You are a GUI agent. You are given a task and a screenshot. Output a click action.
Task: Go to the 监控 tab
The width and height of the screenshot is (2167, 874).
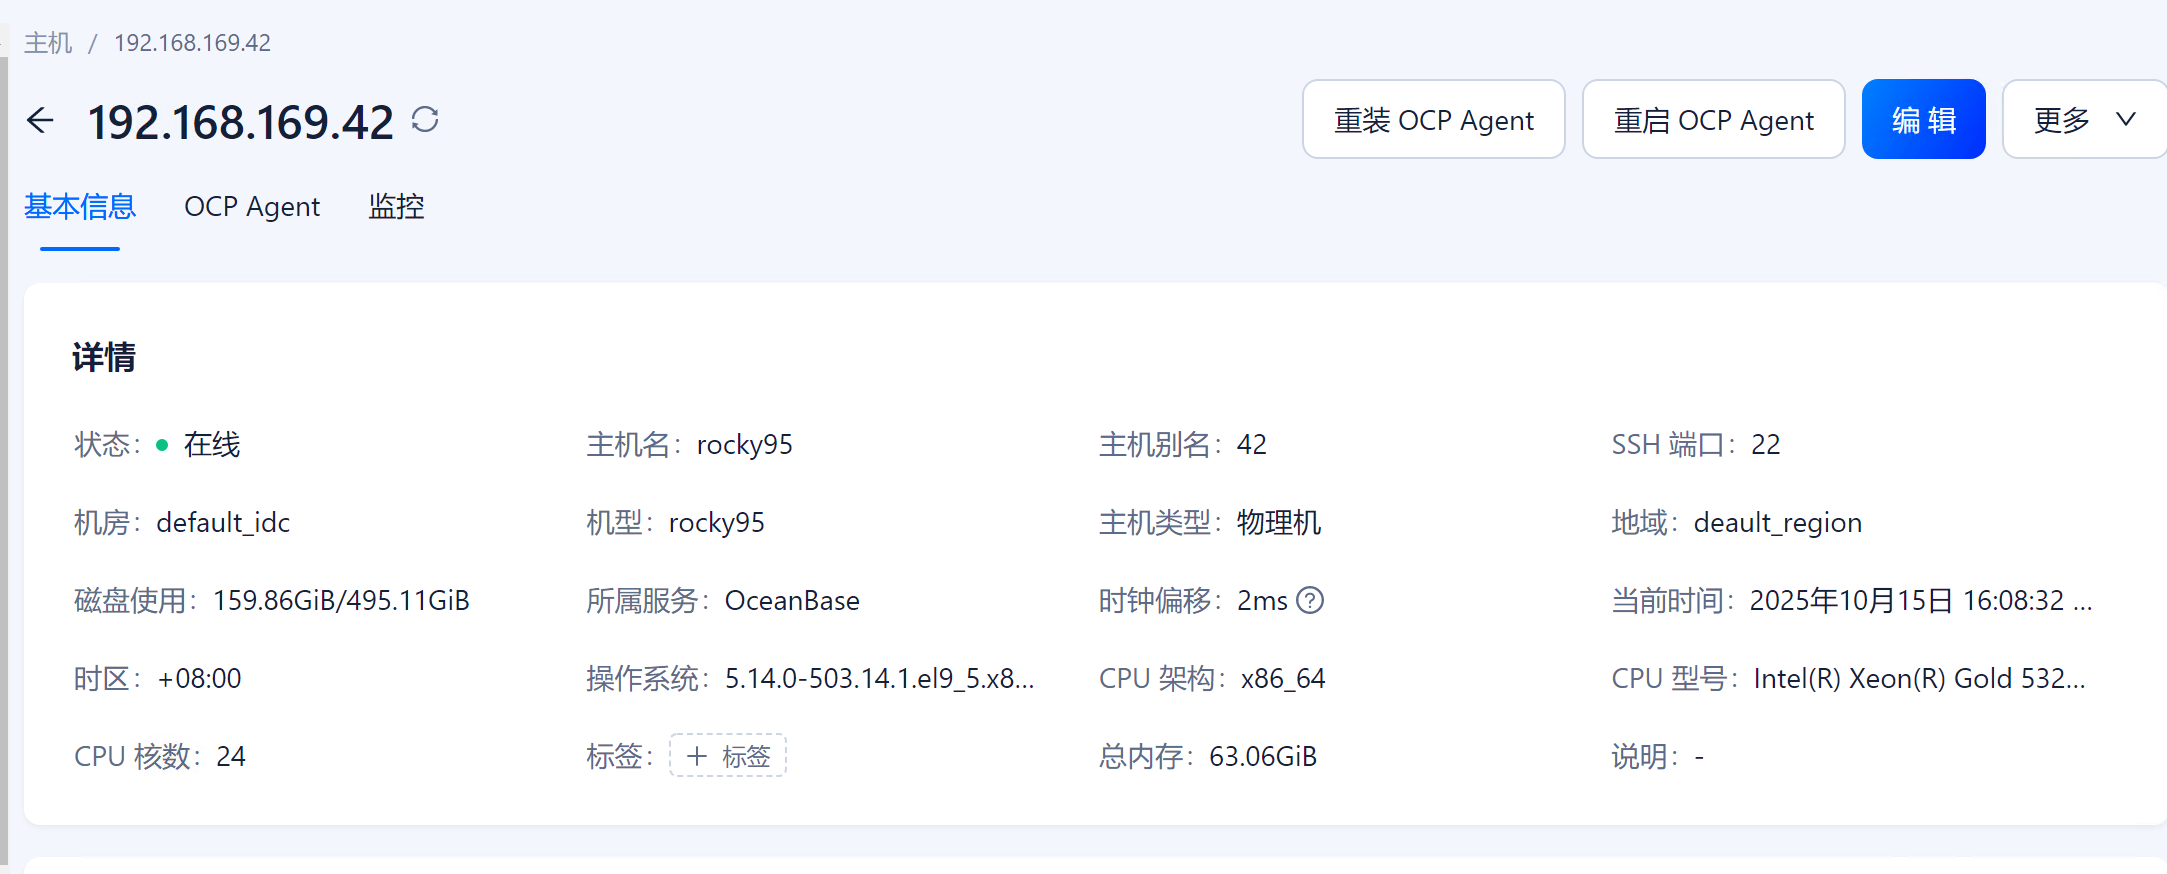(396, 207)
